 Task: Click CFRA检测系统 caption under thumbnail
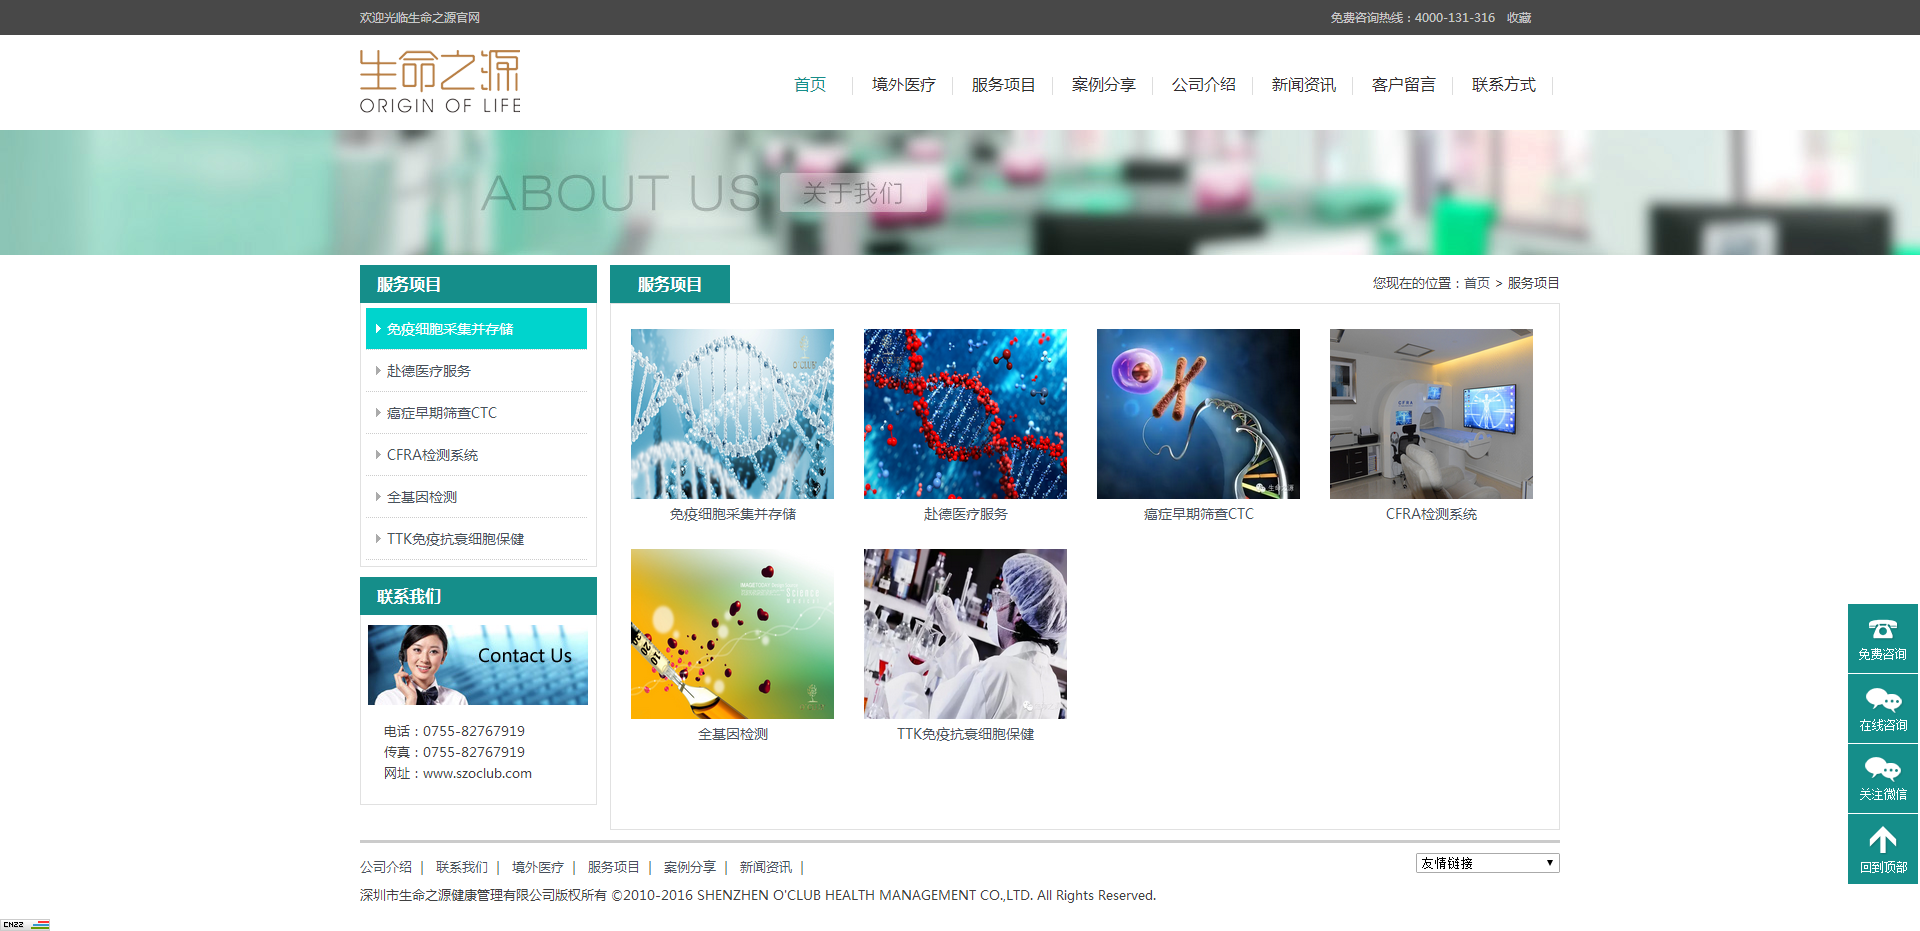coord(1431,514)
